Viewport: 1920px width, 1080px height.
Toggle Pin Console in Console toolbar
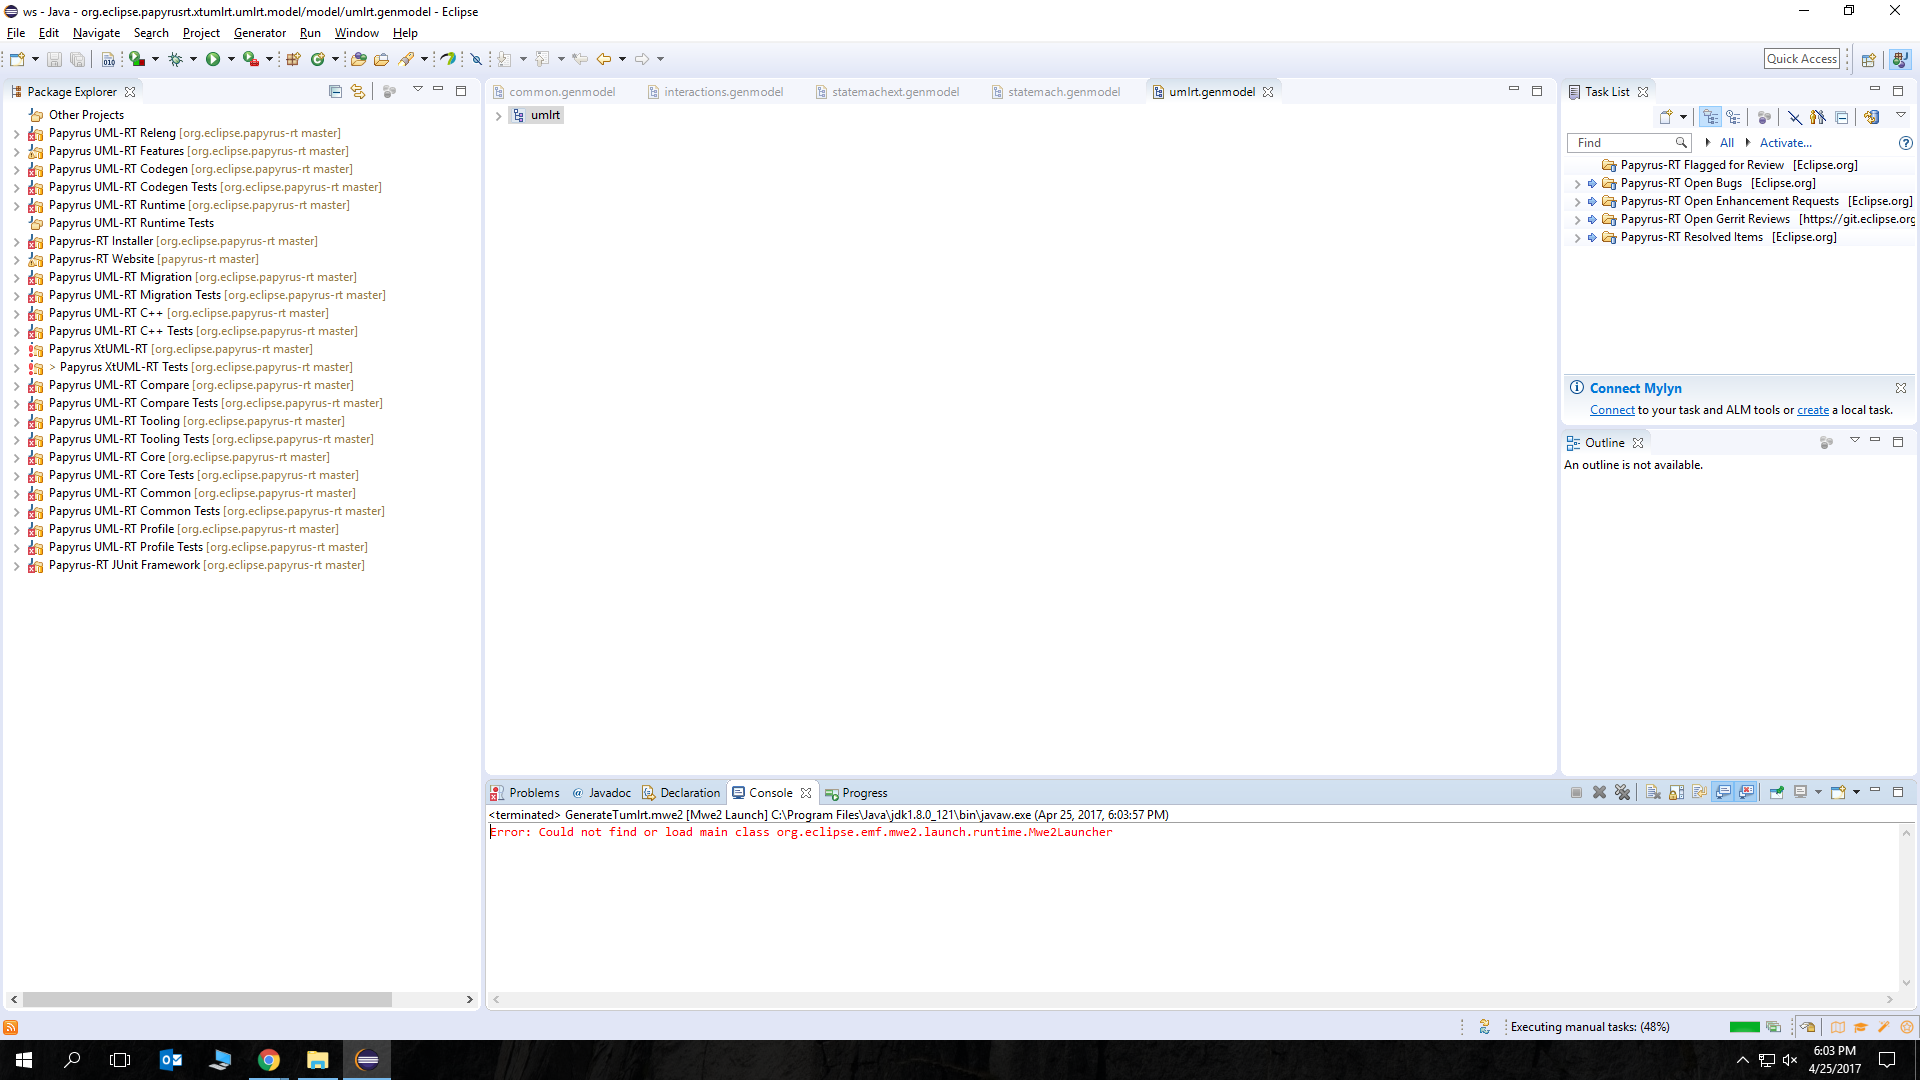point(1776,792)
